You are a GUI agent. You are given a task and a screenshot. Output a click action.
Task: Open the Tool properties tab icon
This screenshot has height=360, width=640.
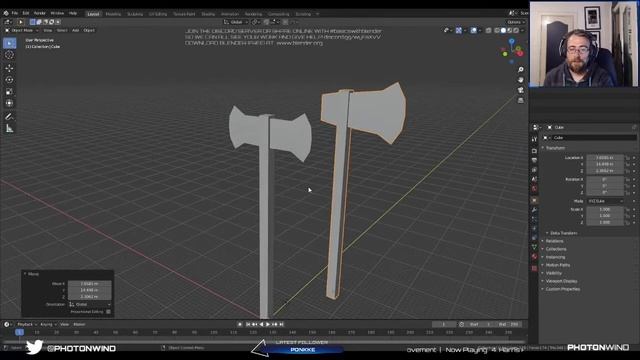(534, 140)
